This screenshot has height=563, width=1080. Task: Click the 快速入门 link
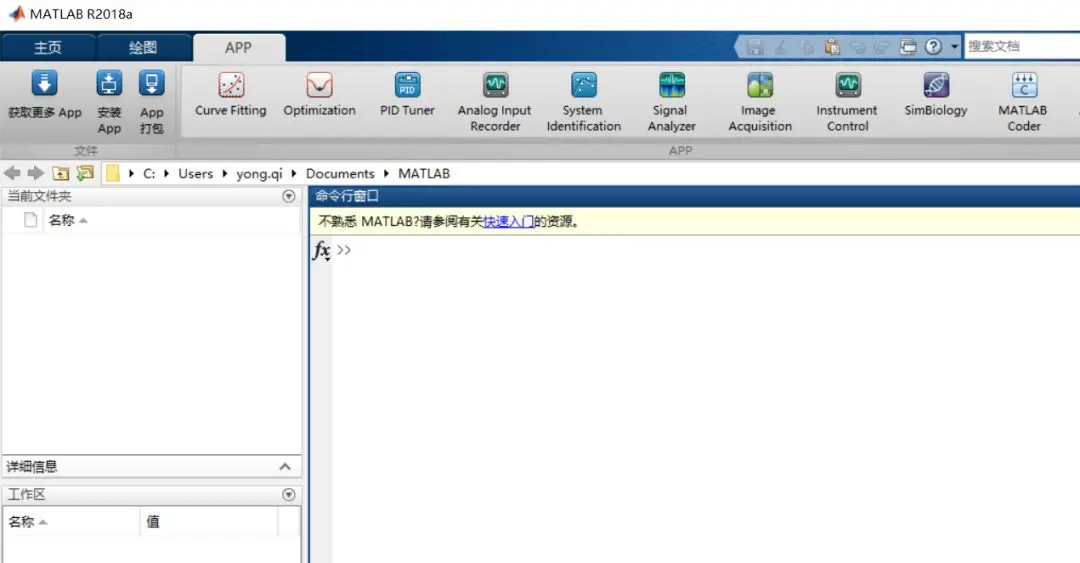coord(508,221)
